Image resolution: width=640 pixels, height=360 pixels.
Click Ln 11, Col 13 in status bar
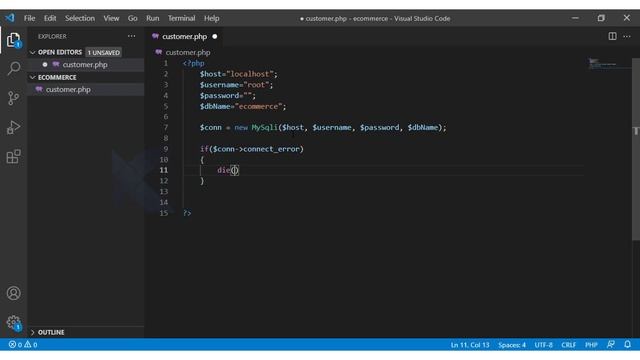click(470, 345)
